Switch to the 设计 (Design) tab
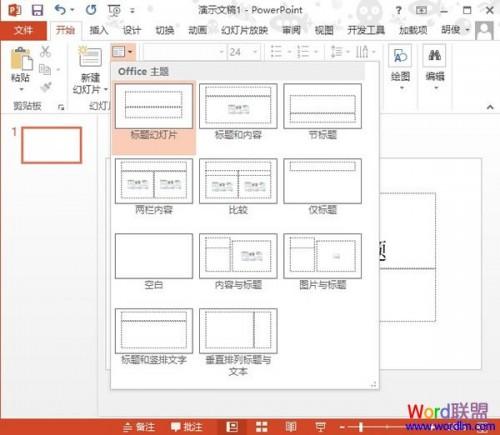Viewport: 500px width, 435px height. [131, 30]
